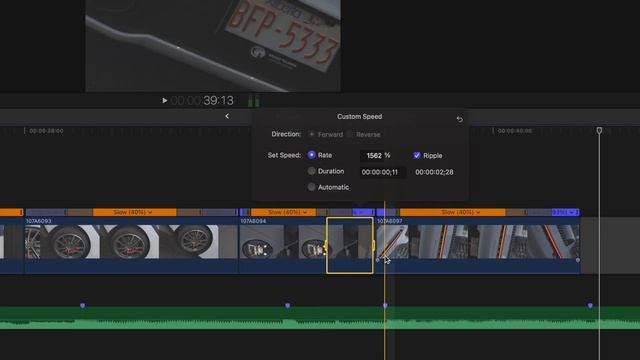Click the play button beside the timecode
Screen dimensions: 640x360
[164, 100]
